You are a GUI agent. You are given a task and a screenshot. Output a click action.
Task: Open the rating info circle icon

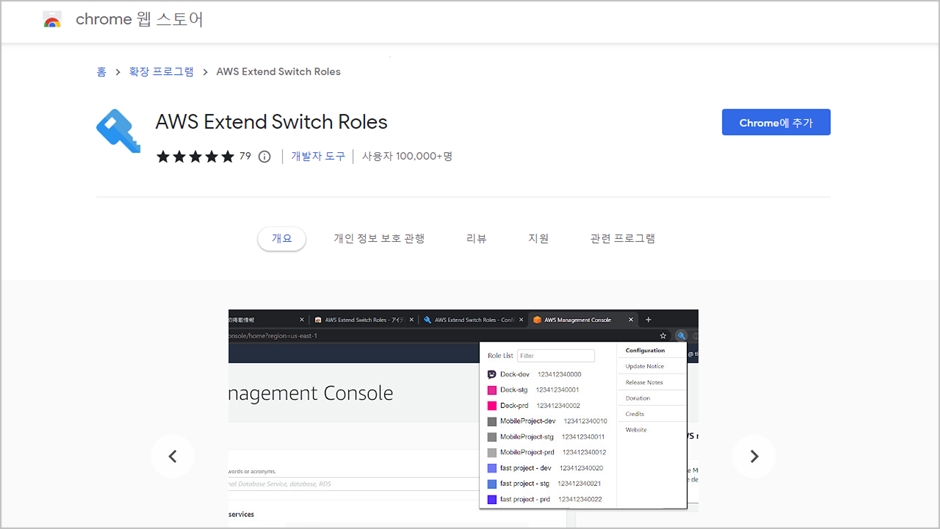pos(264,157)
